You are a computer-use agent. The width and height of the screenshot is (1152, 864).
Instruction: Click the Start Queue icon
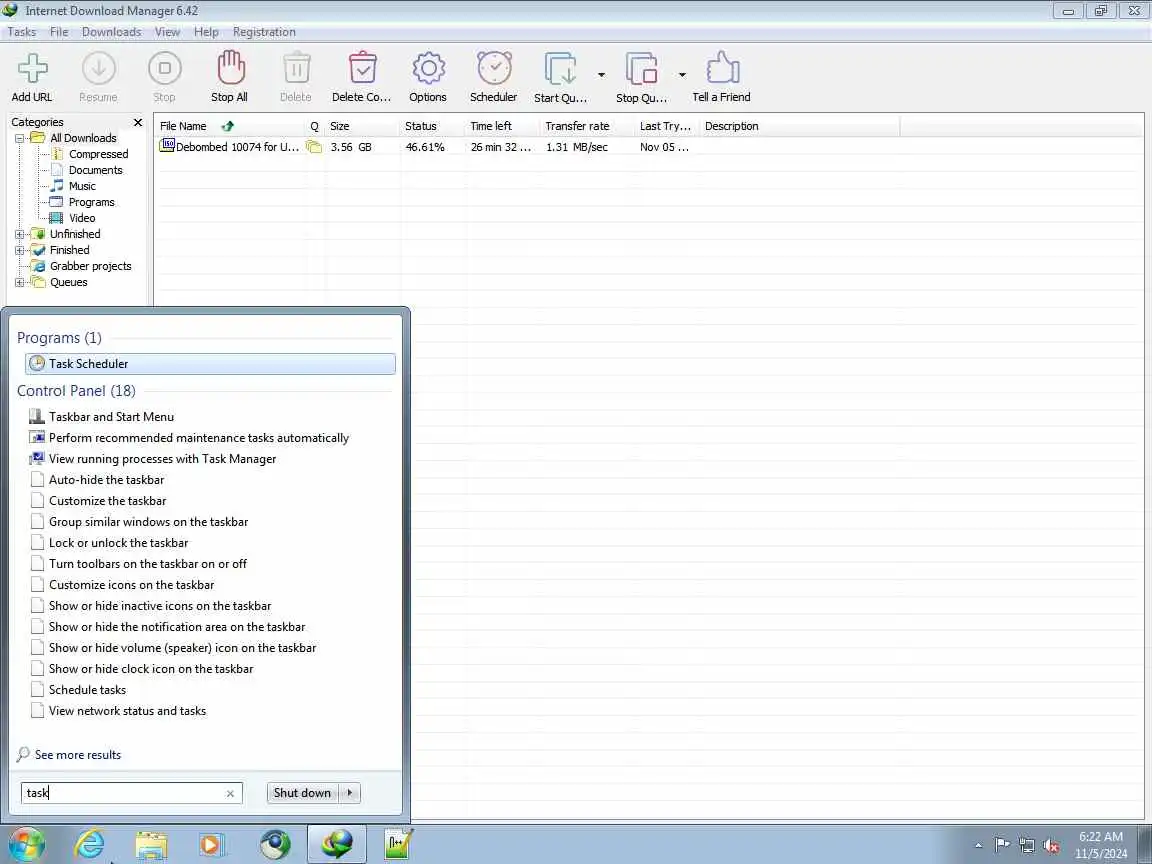561,69
